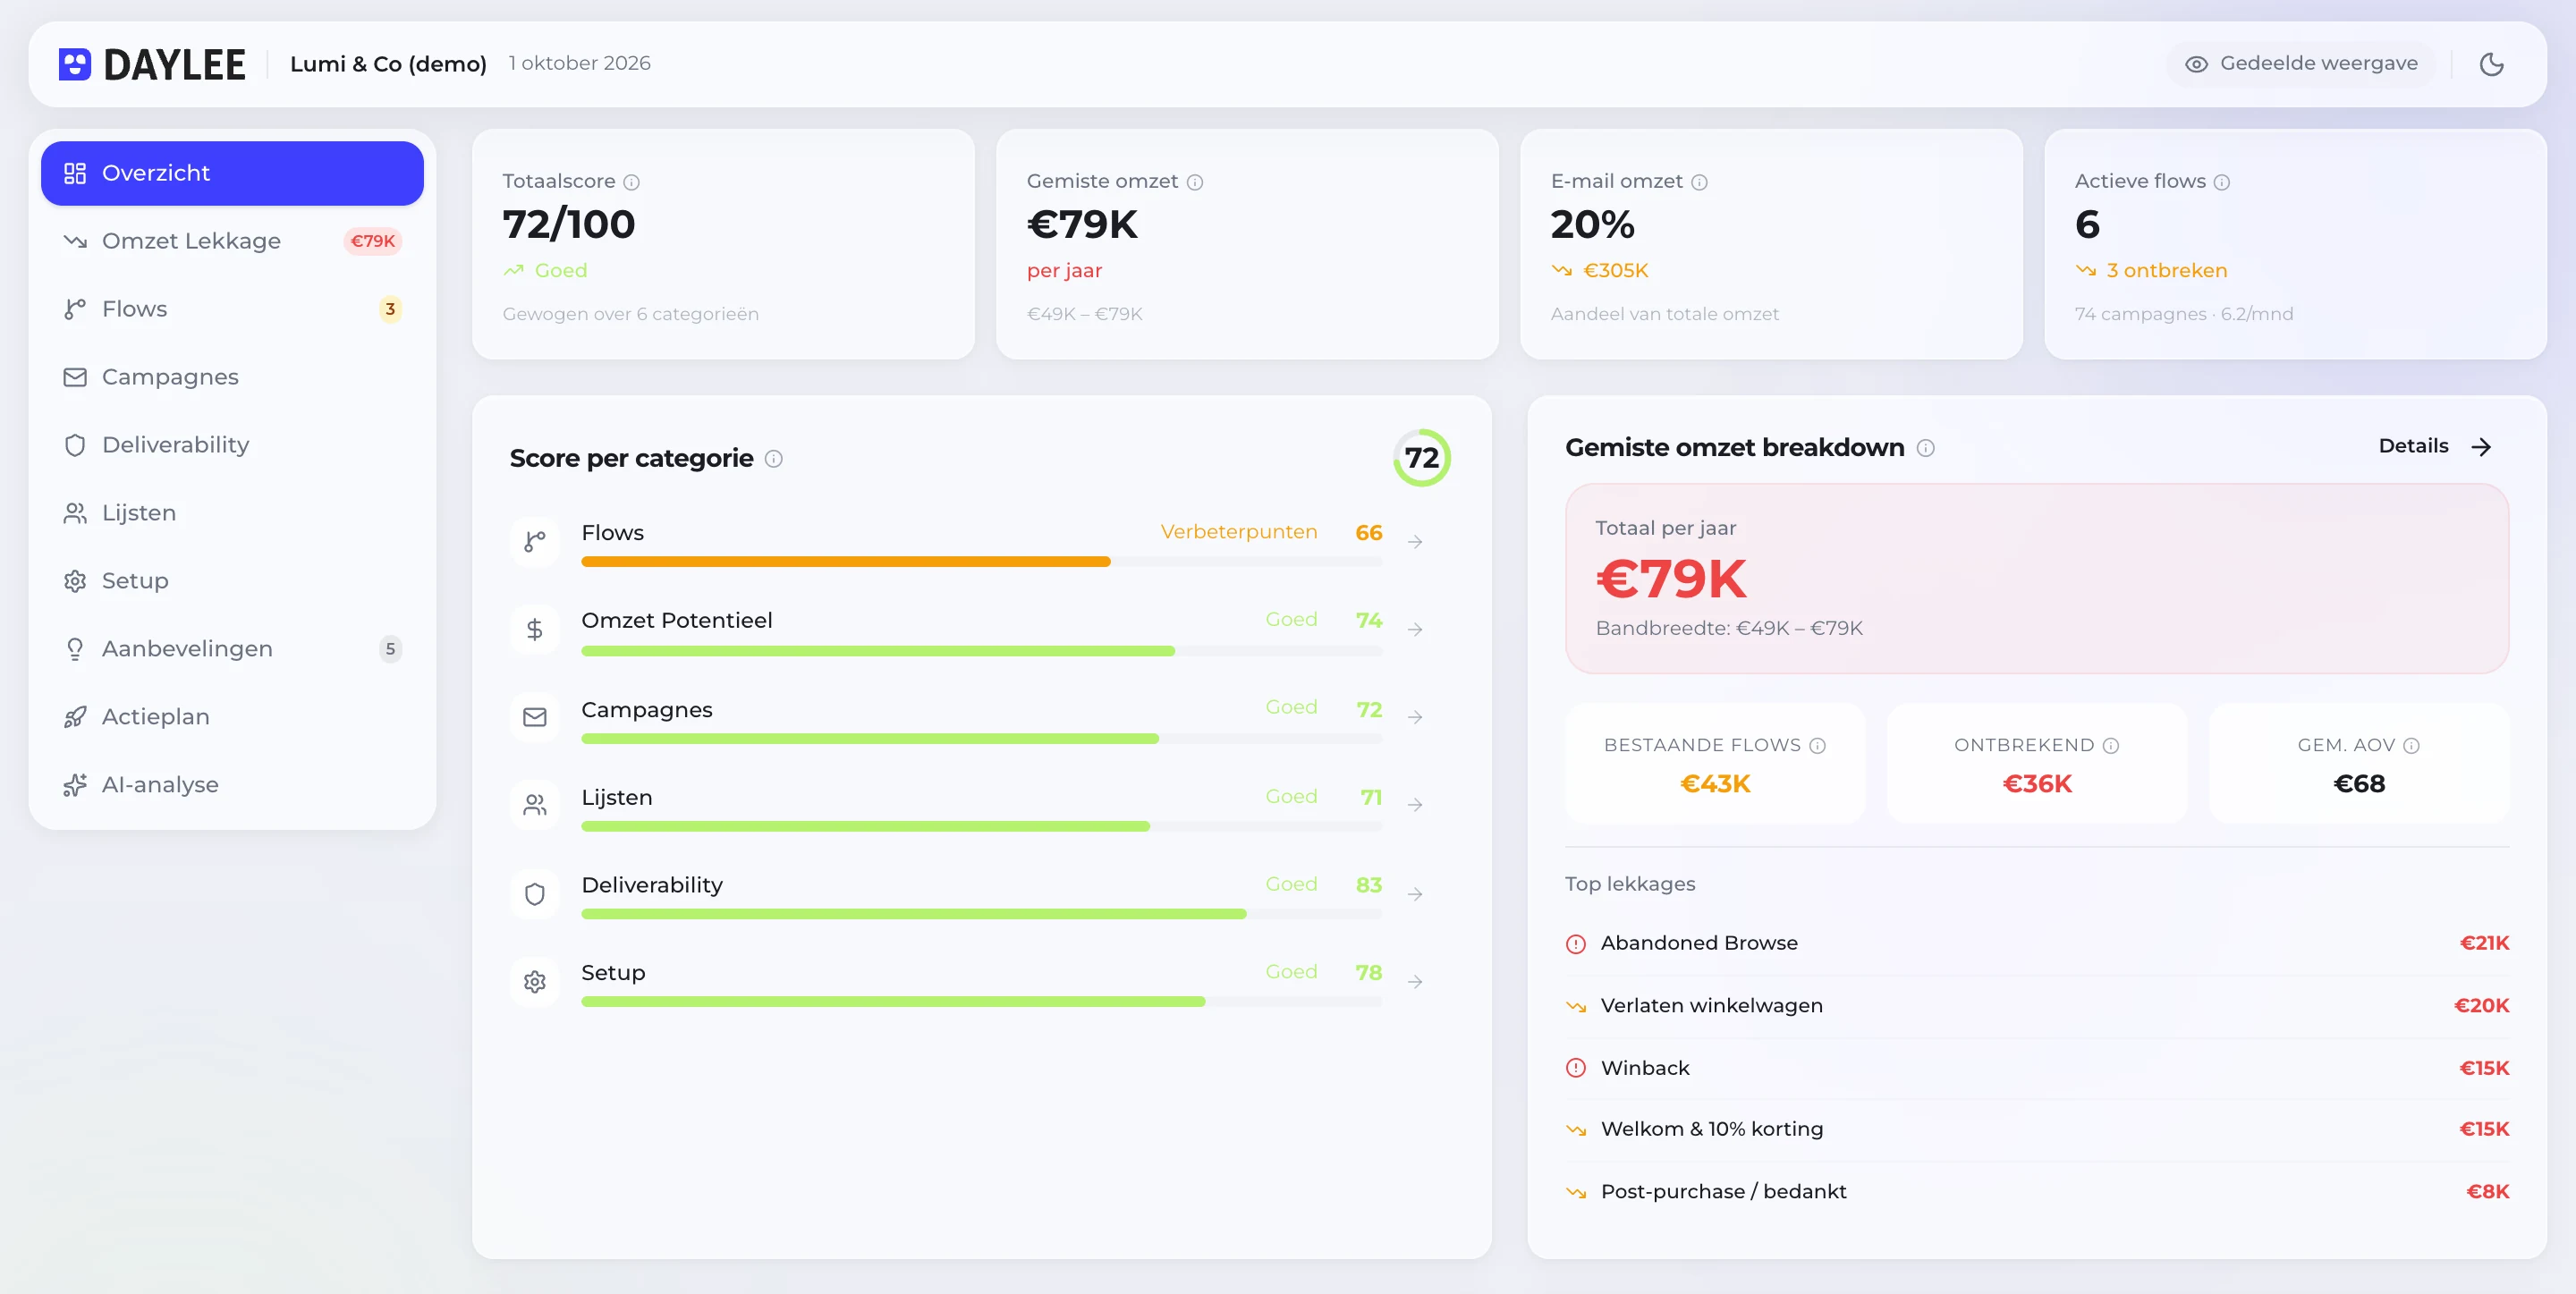The image size is (2576, 1294).
Task: Click the Deliverability score progress bar
Action: click(x=982, y=914)
